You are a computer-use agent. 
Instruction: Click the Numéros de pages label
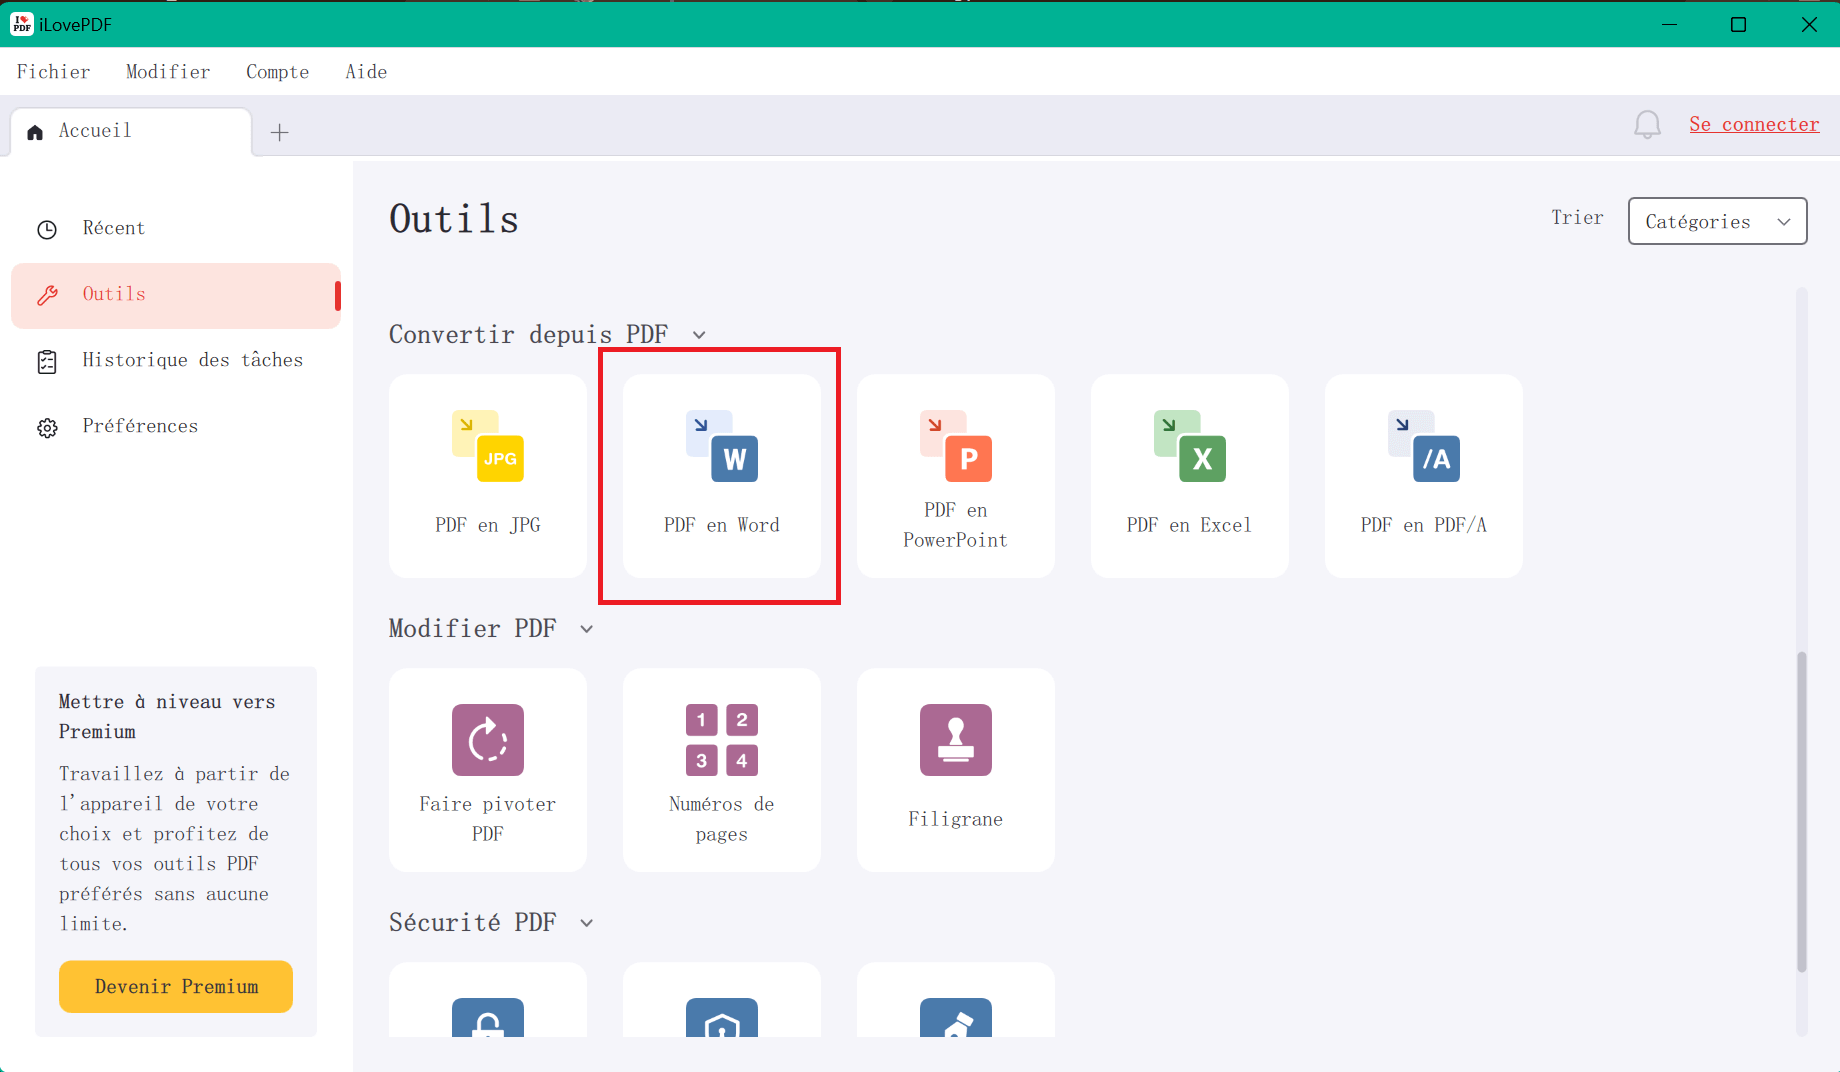click(722, 819)
